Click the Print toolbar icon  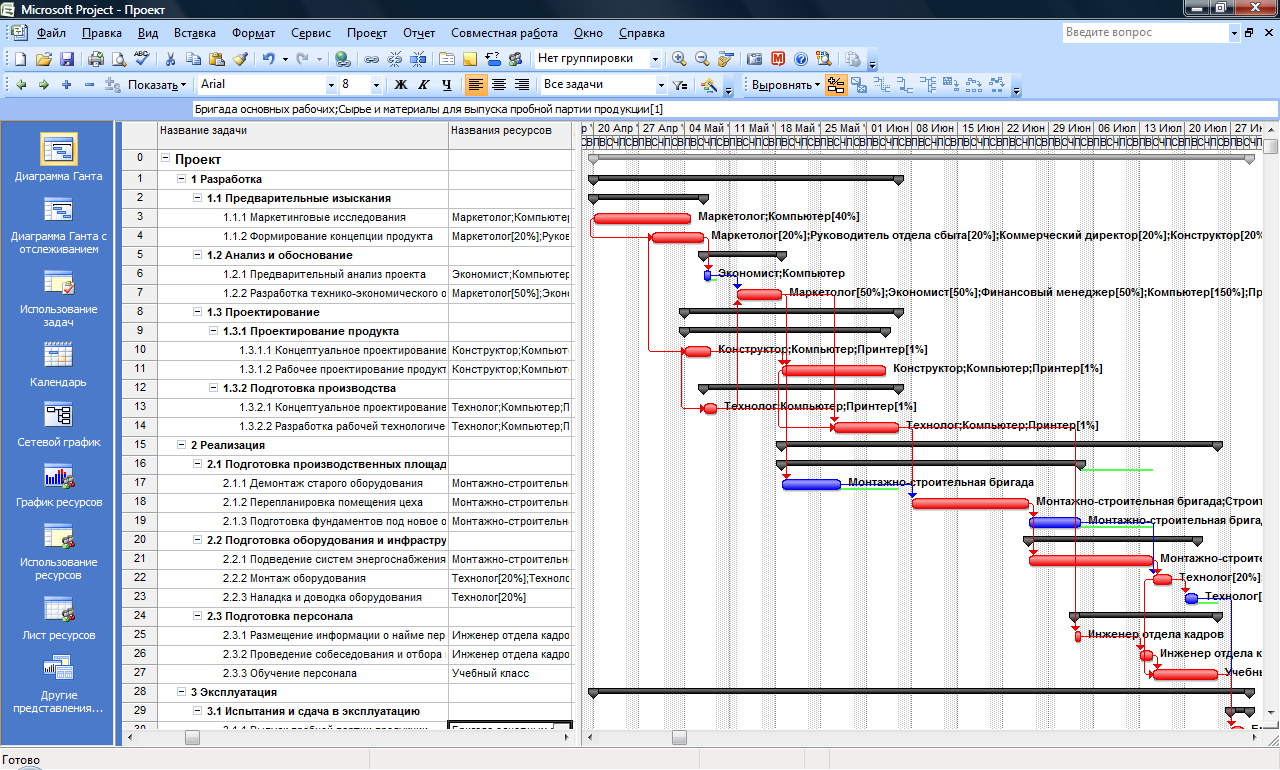click(96, 59)
